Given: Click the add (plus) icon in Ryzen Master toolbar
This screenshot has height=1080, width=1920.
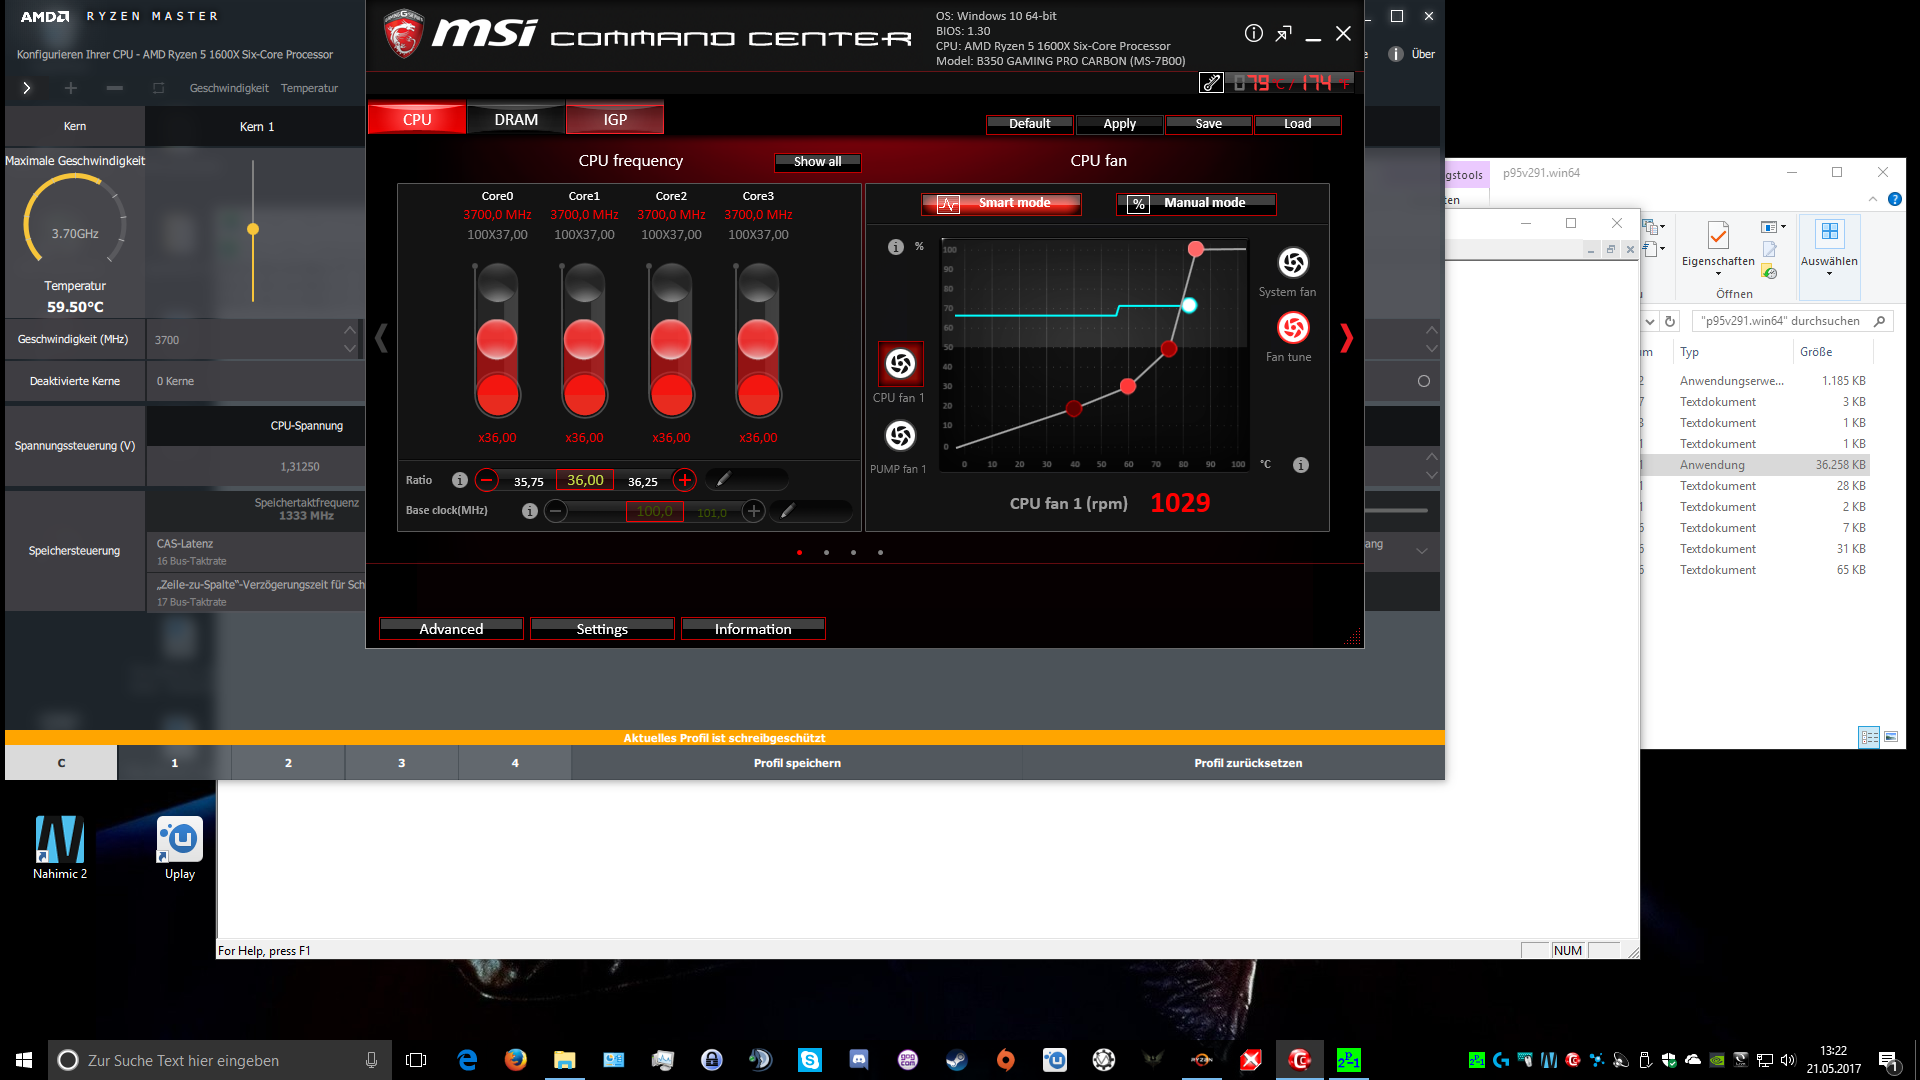Looking at the screenshot, I should (x=71, y=88).
